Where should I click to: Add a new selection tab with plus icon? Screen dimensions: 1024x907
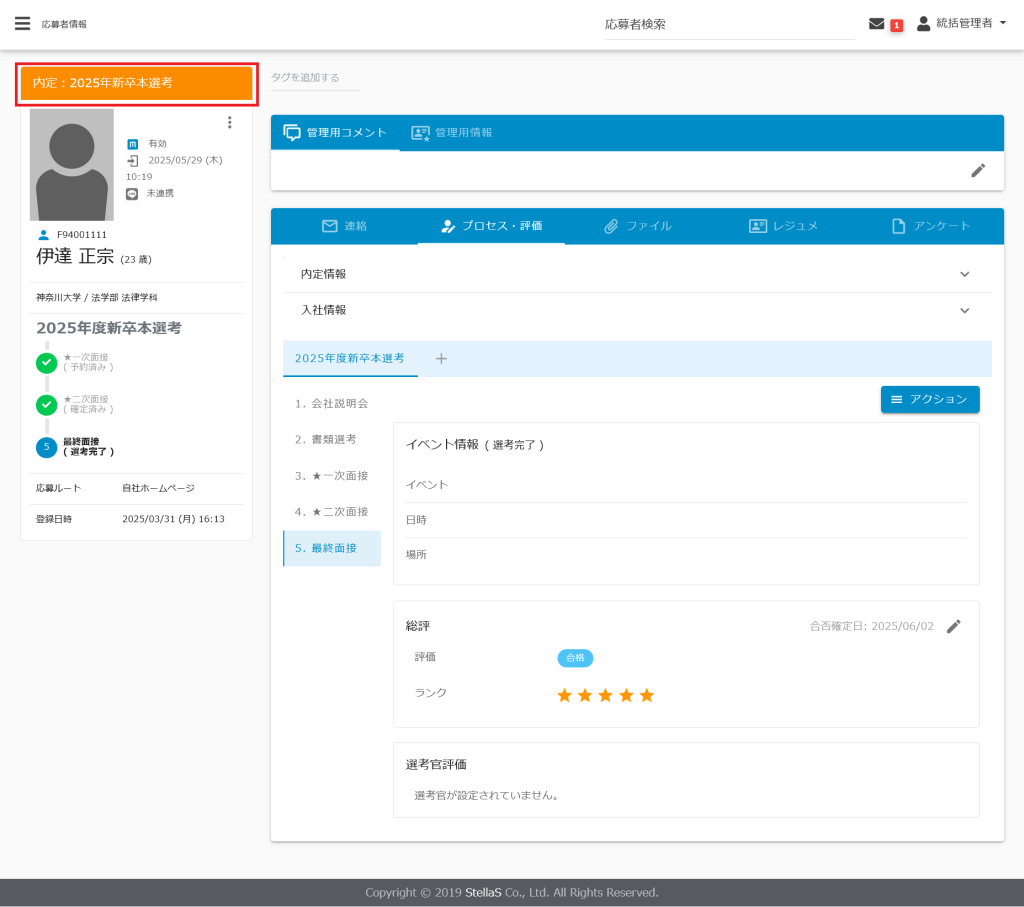pos(441,359)
